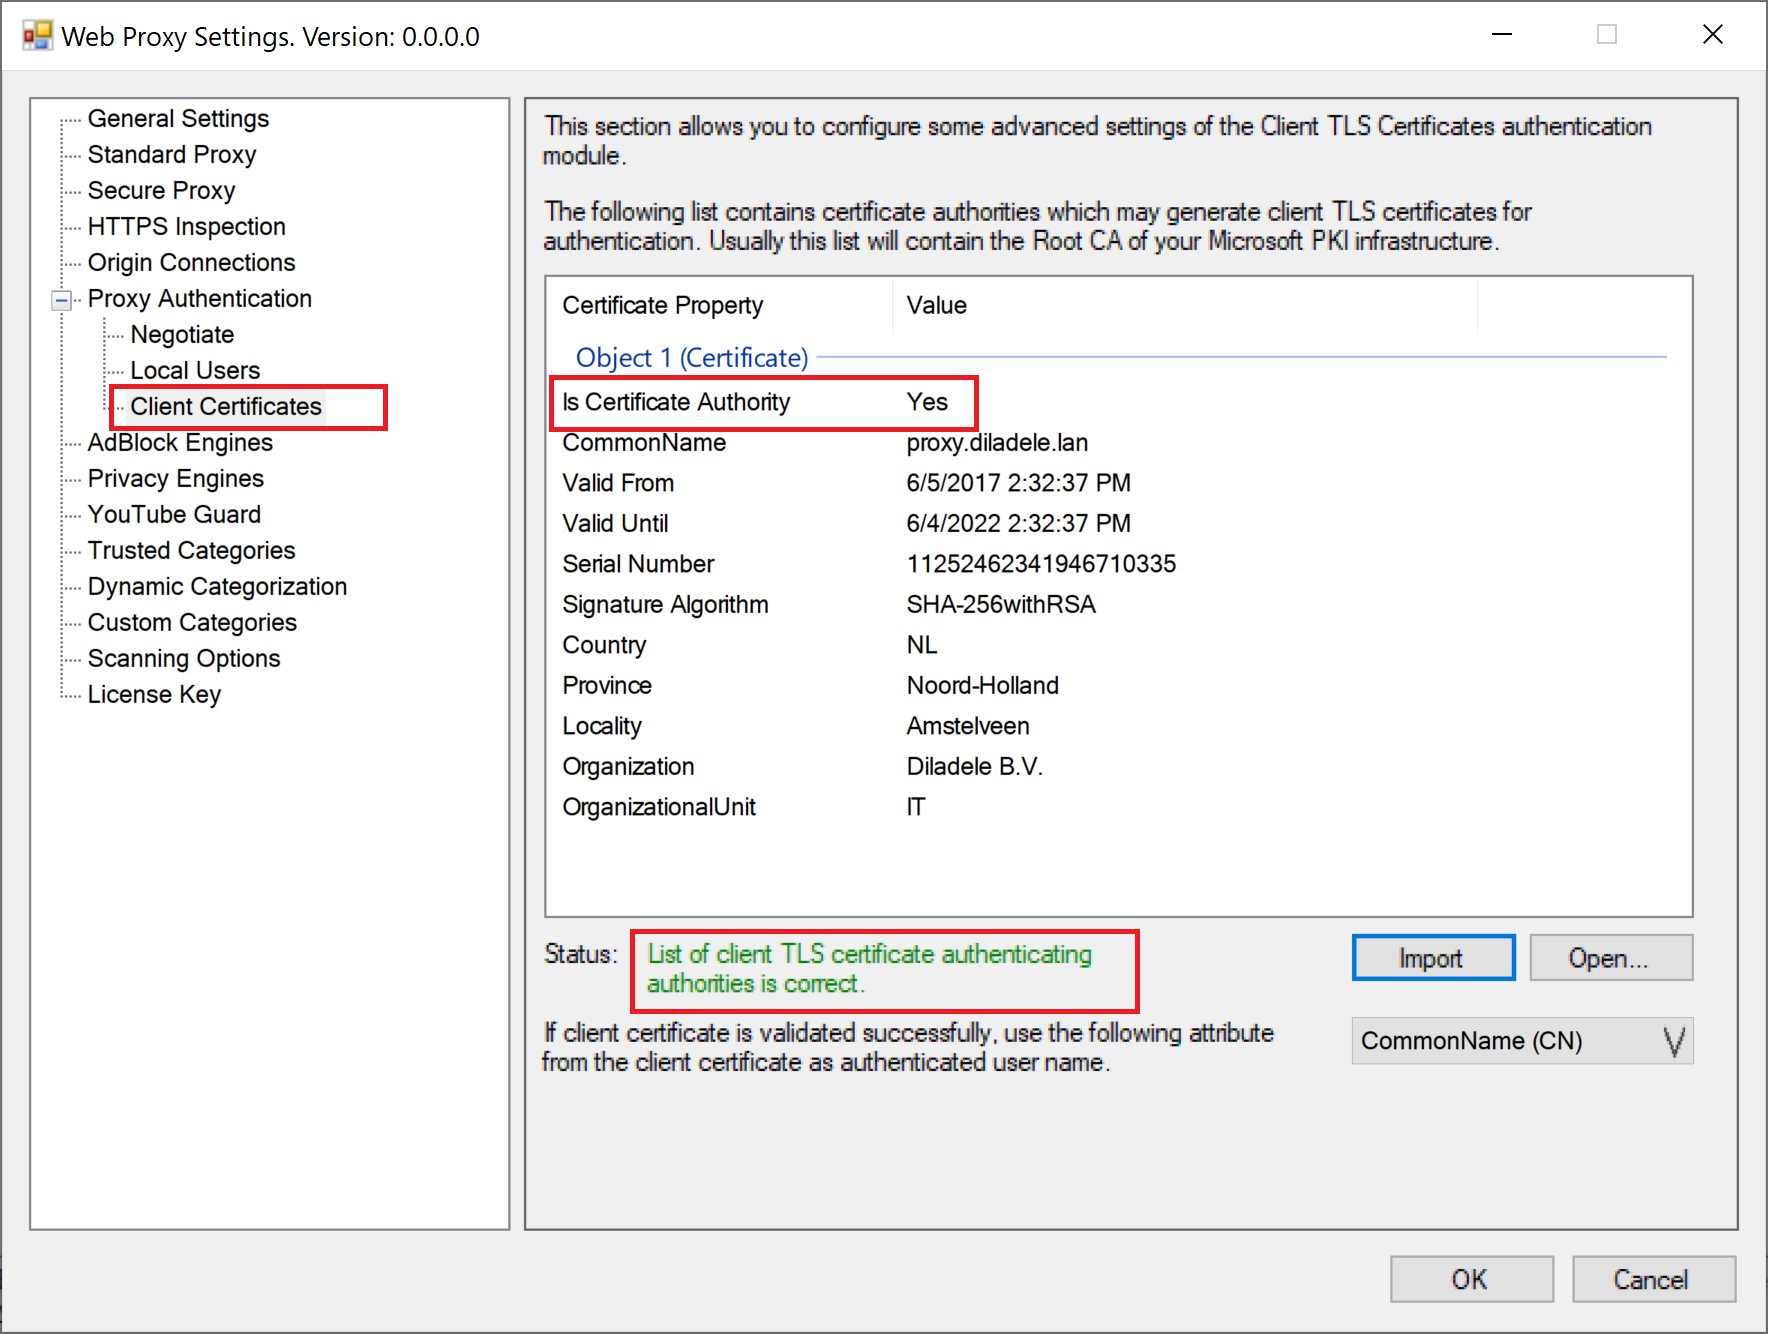Click the Web Proxy Settings app icon
The image size is (1768, 1334).
click(x=37, y=36)
